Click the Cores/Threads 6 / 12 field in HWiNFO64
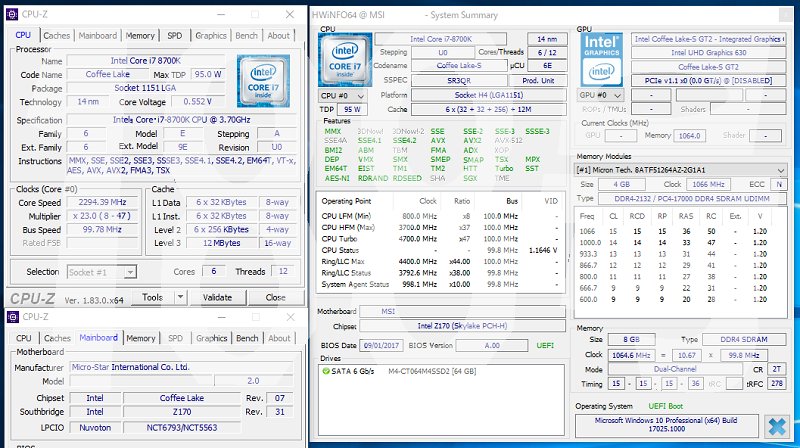Image resolution: width=800 pixels, height=448 pixels. pyautogui.click(x=547, y=53)
